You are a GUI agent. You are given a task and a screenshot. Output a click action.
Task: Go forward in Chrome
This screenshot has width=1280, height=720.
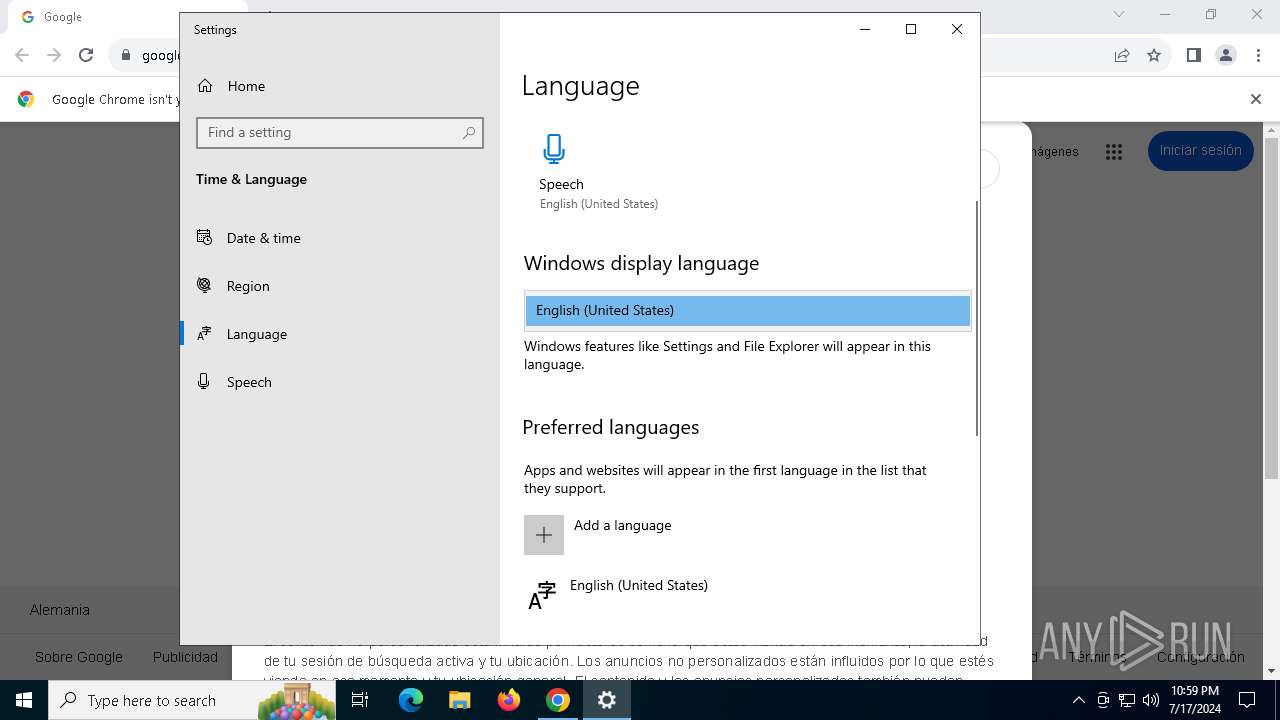tap(54, 56)
